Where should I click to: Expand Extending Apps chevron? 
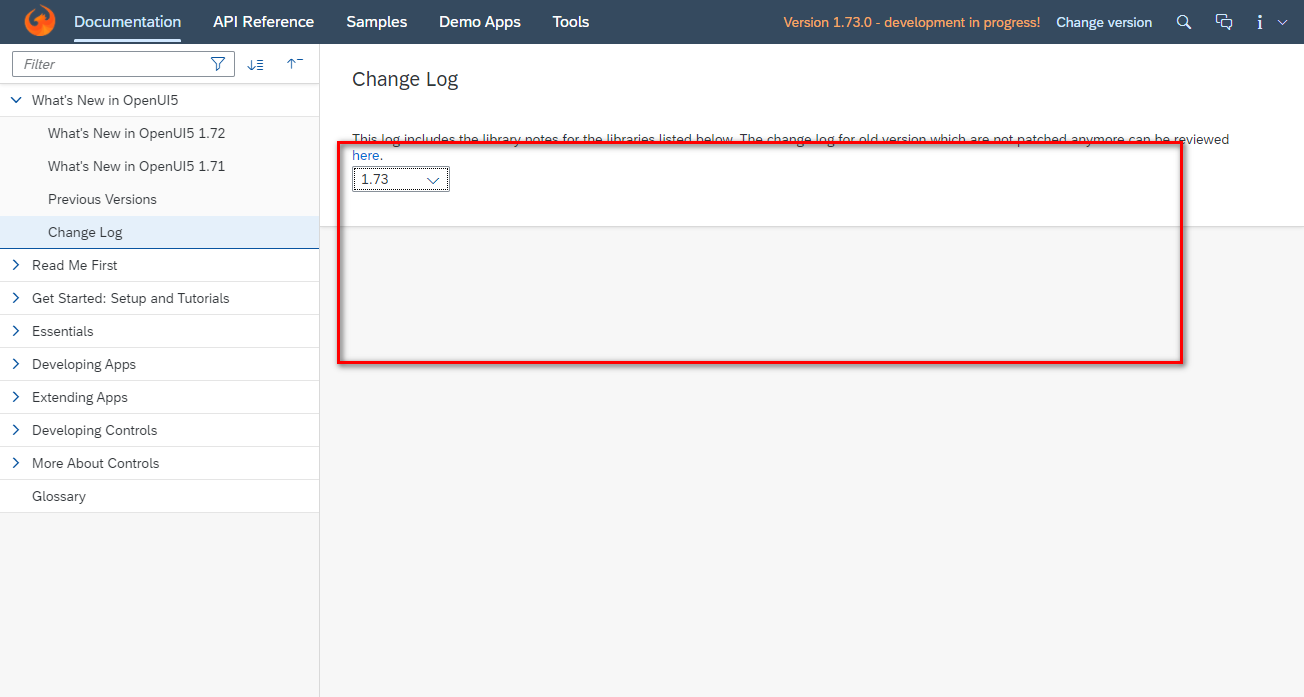click(16, 397)
